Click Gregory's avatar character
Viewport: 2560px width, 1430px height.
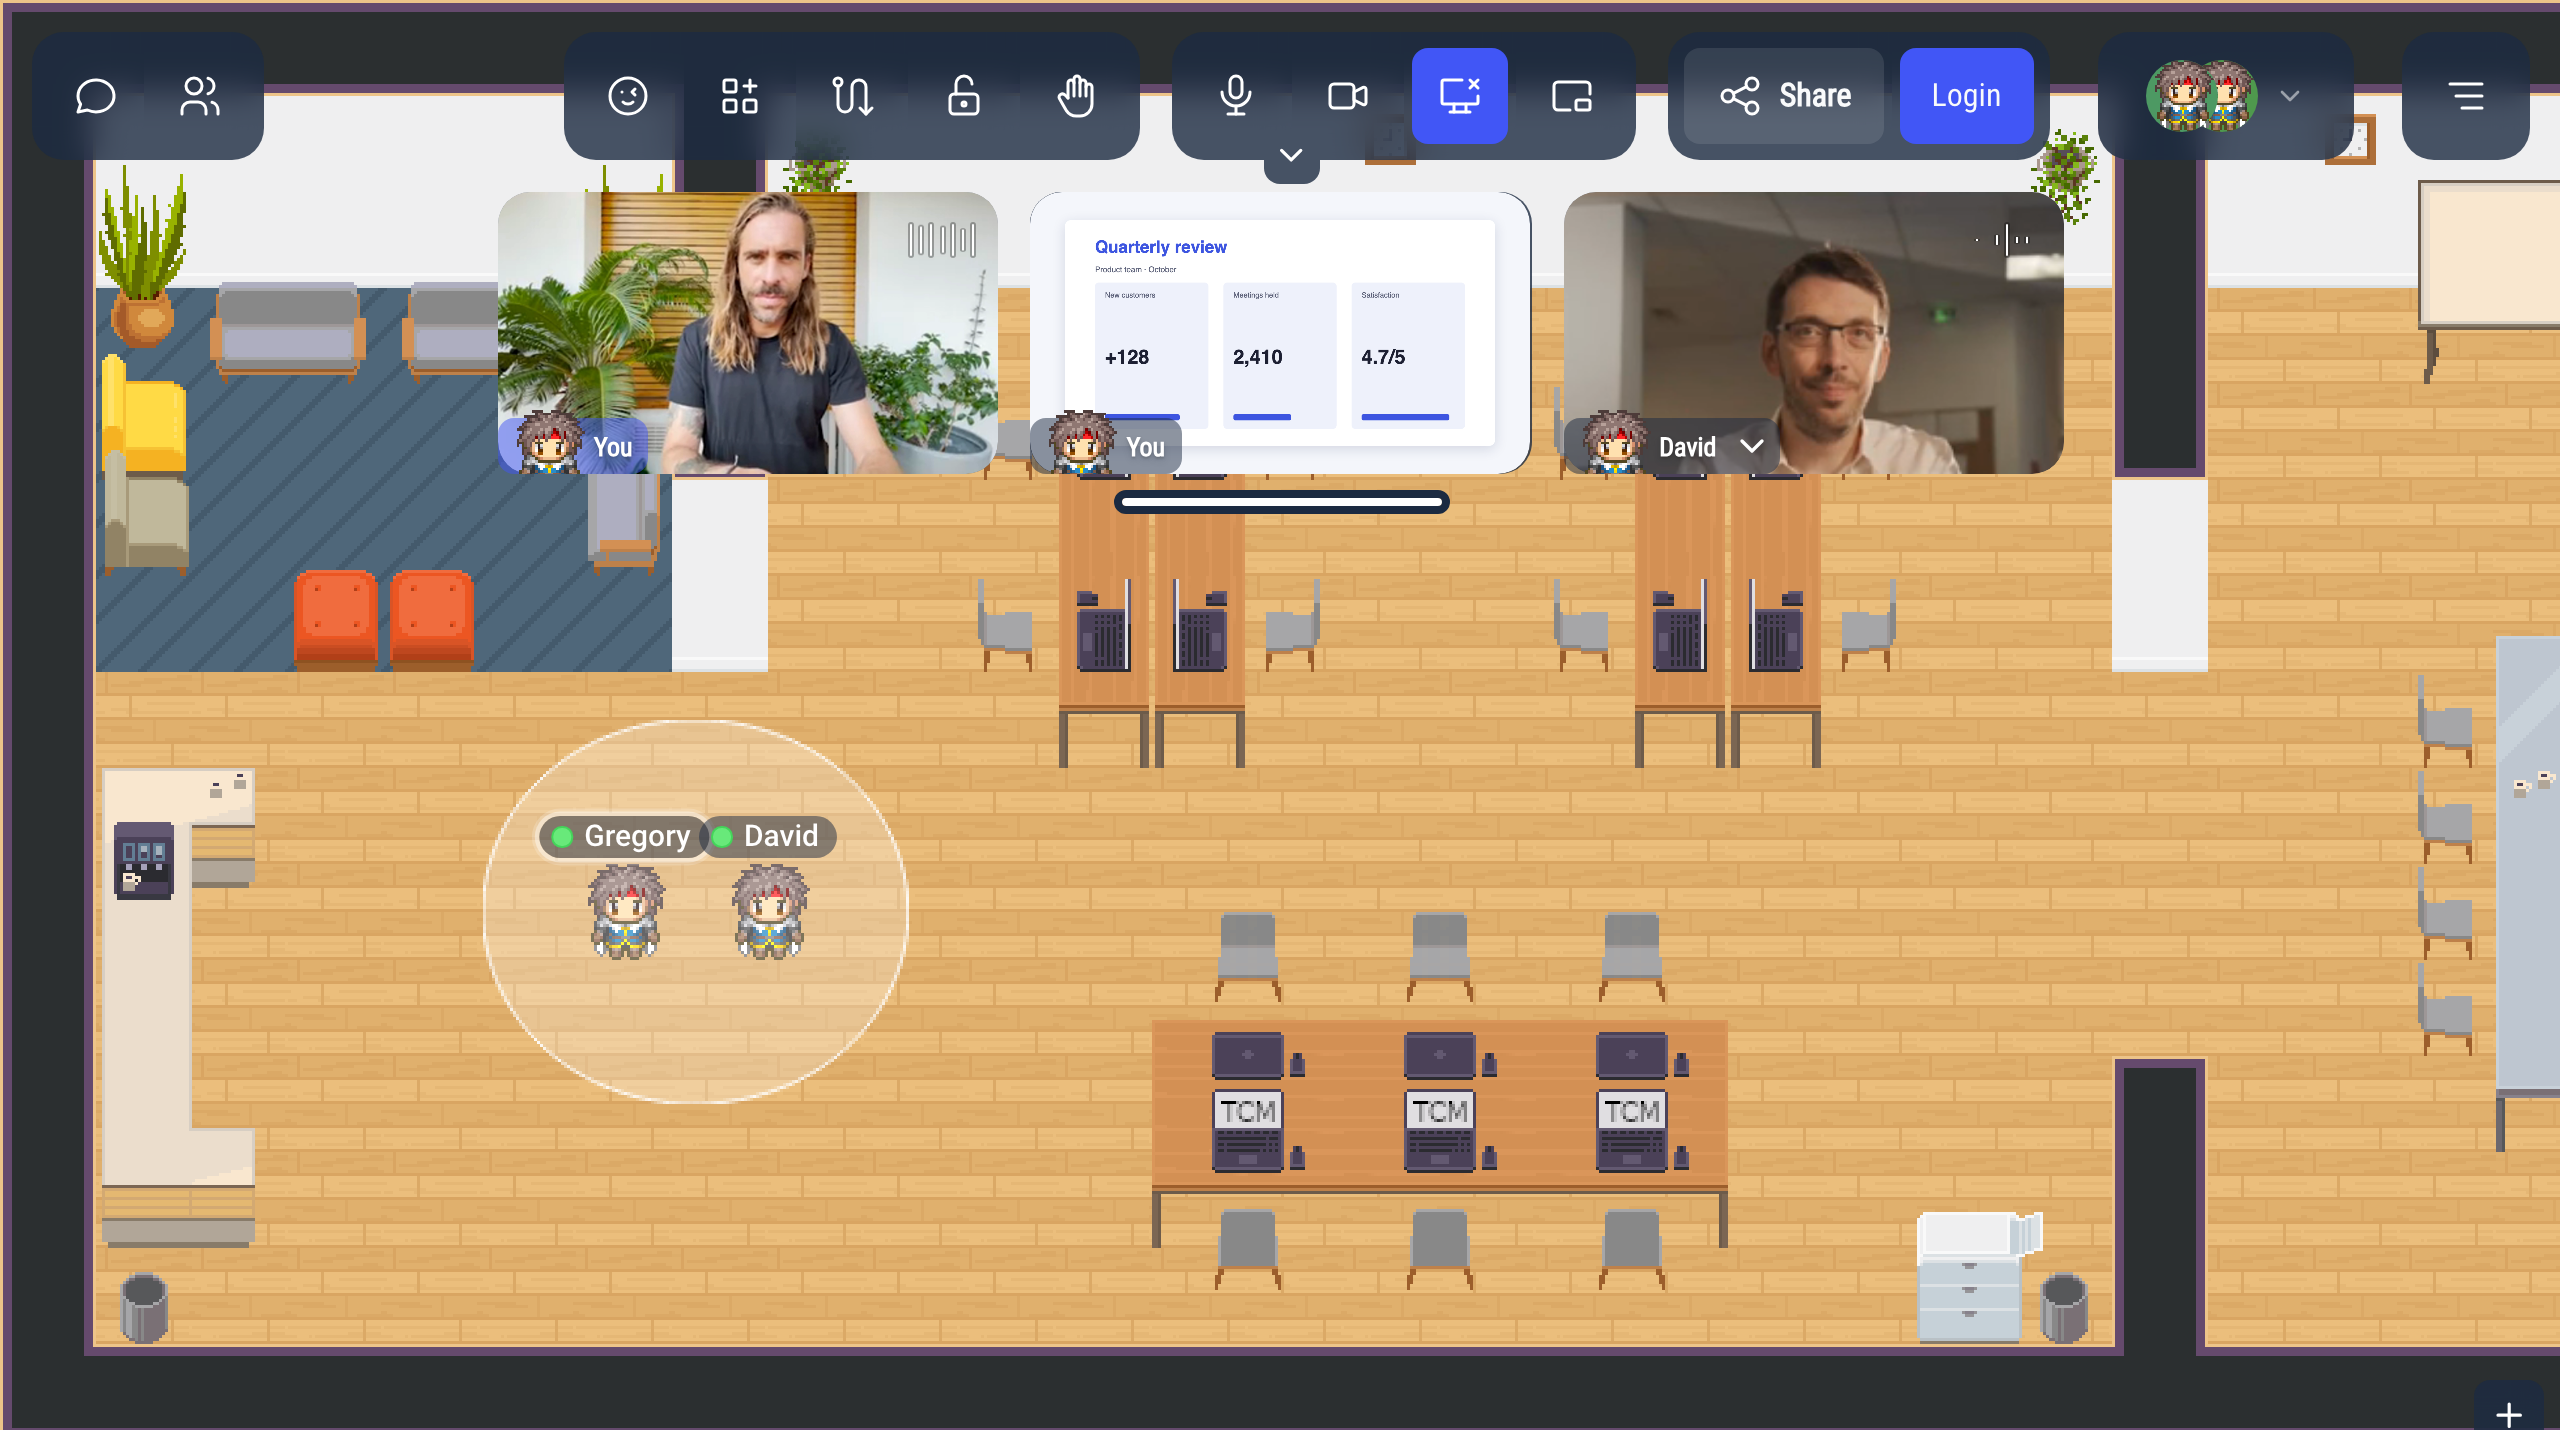[x=626, y=912]
